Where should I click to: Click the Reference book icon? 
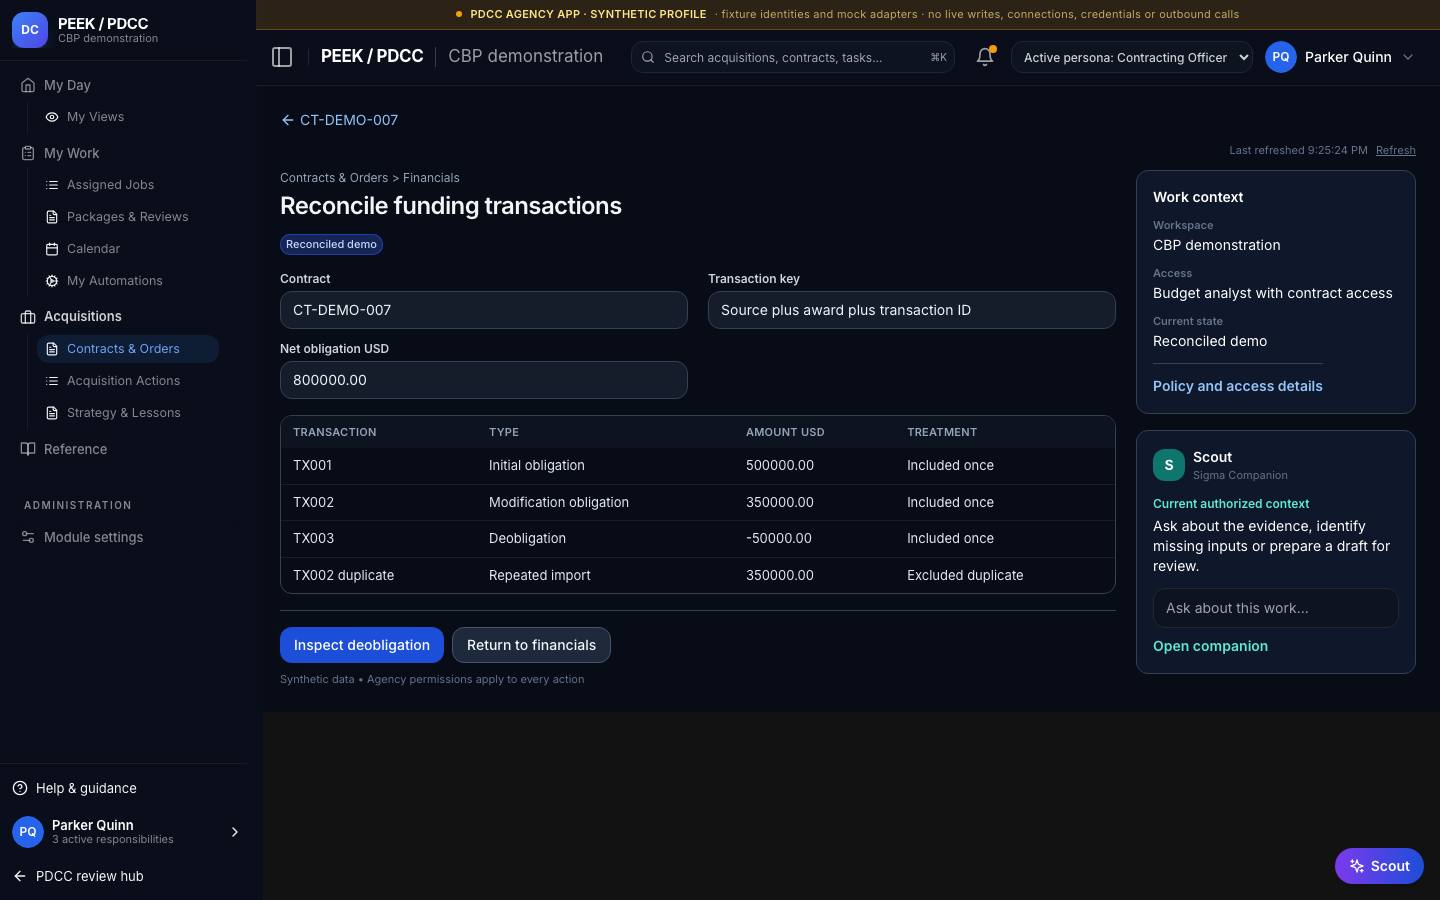28,449
